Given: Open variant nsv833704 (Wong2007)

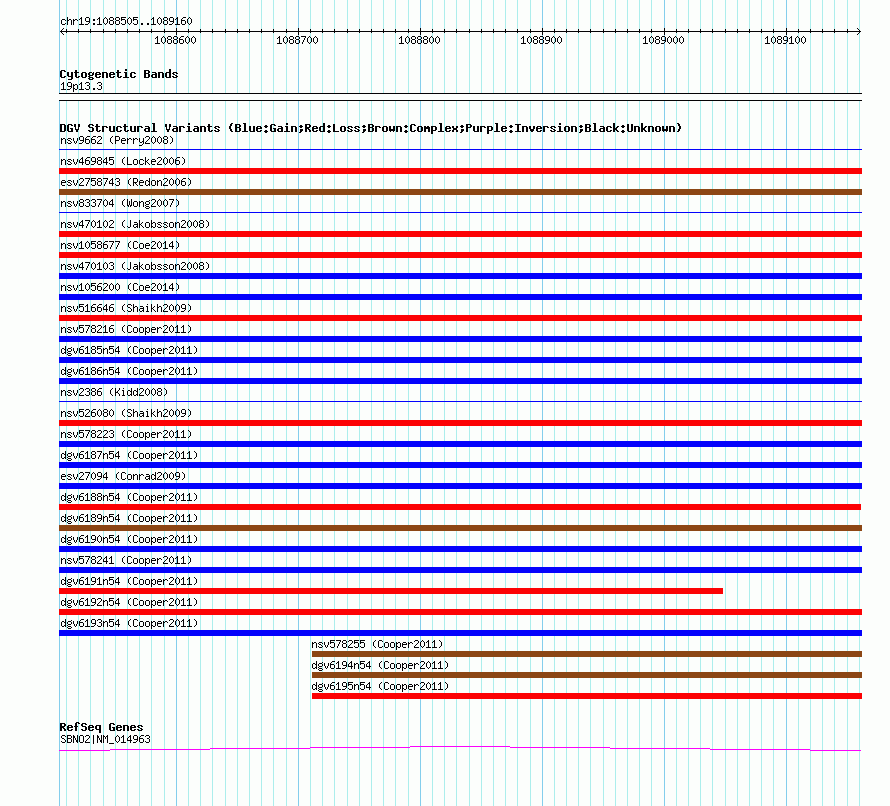Looking at the screenshot, I should coord(120,203).
